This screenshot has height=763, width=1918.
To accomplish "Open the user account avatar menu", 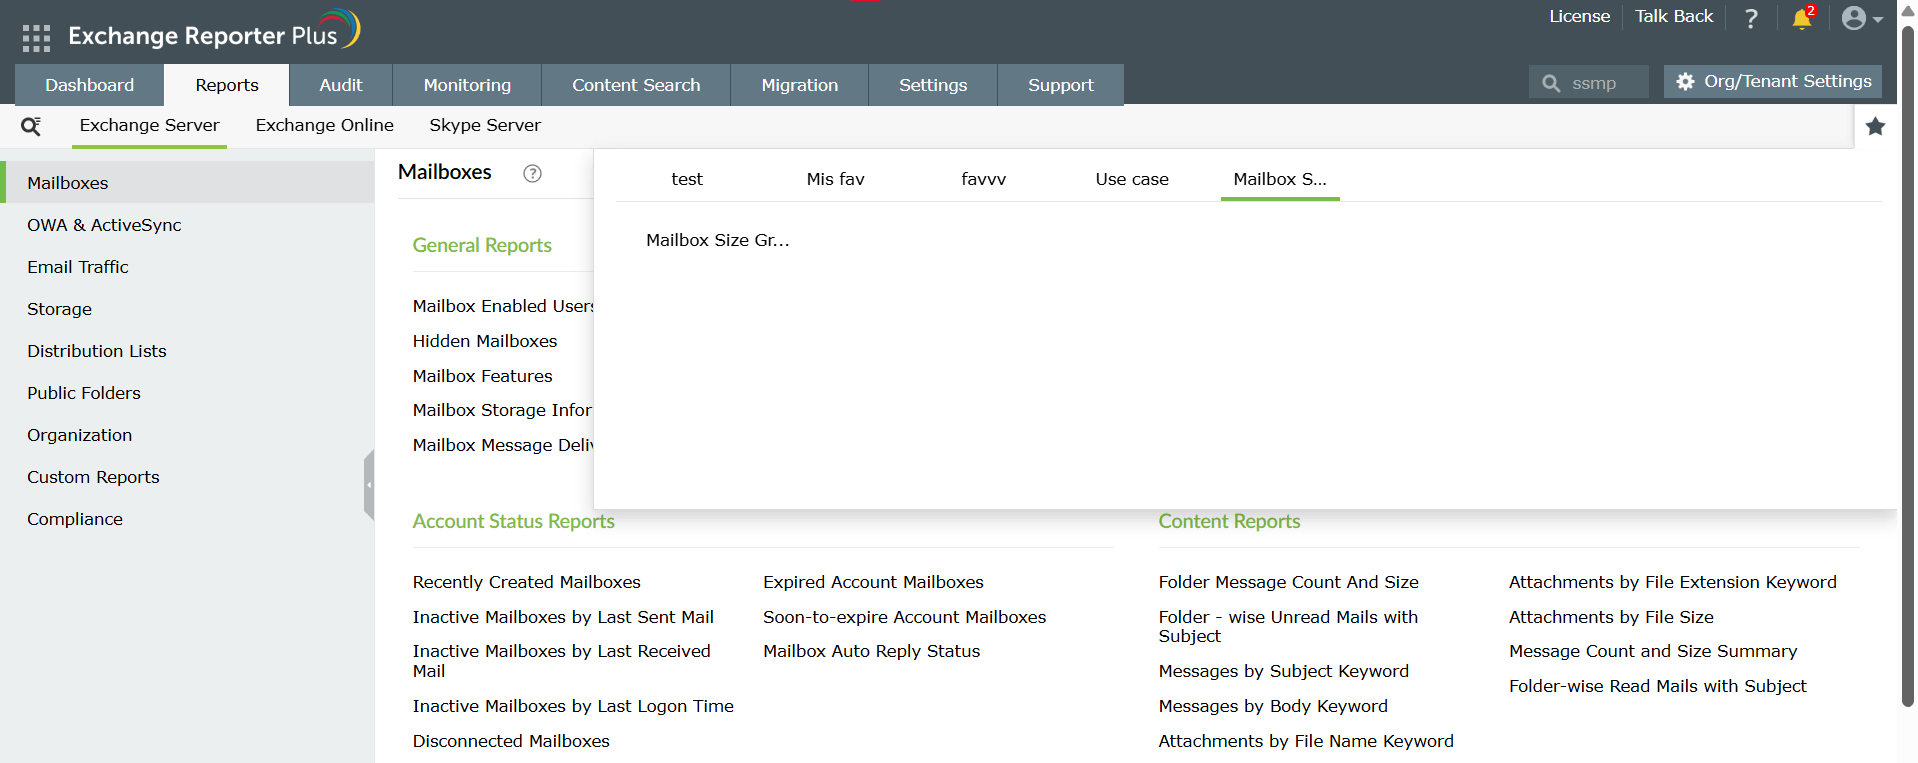I will [x=1862, y=18].
